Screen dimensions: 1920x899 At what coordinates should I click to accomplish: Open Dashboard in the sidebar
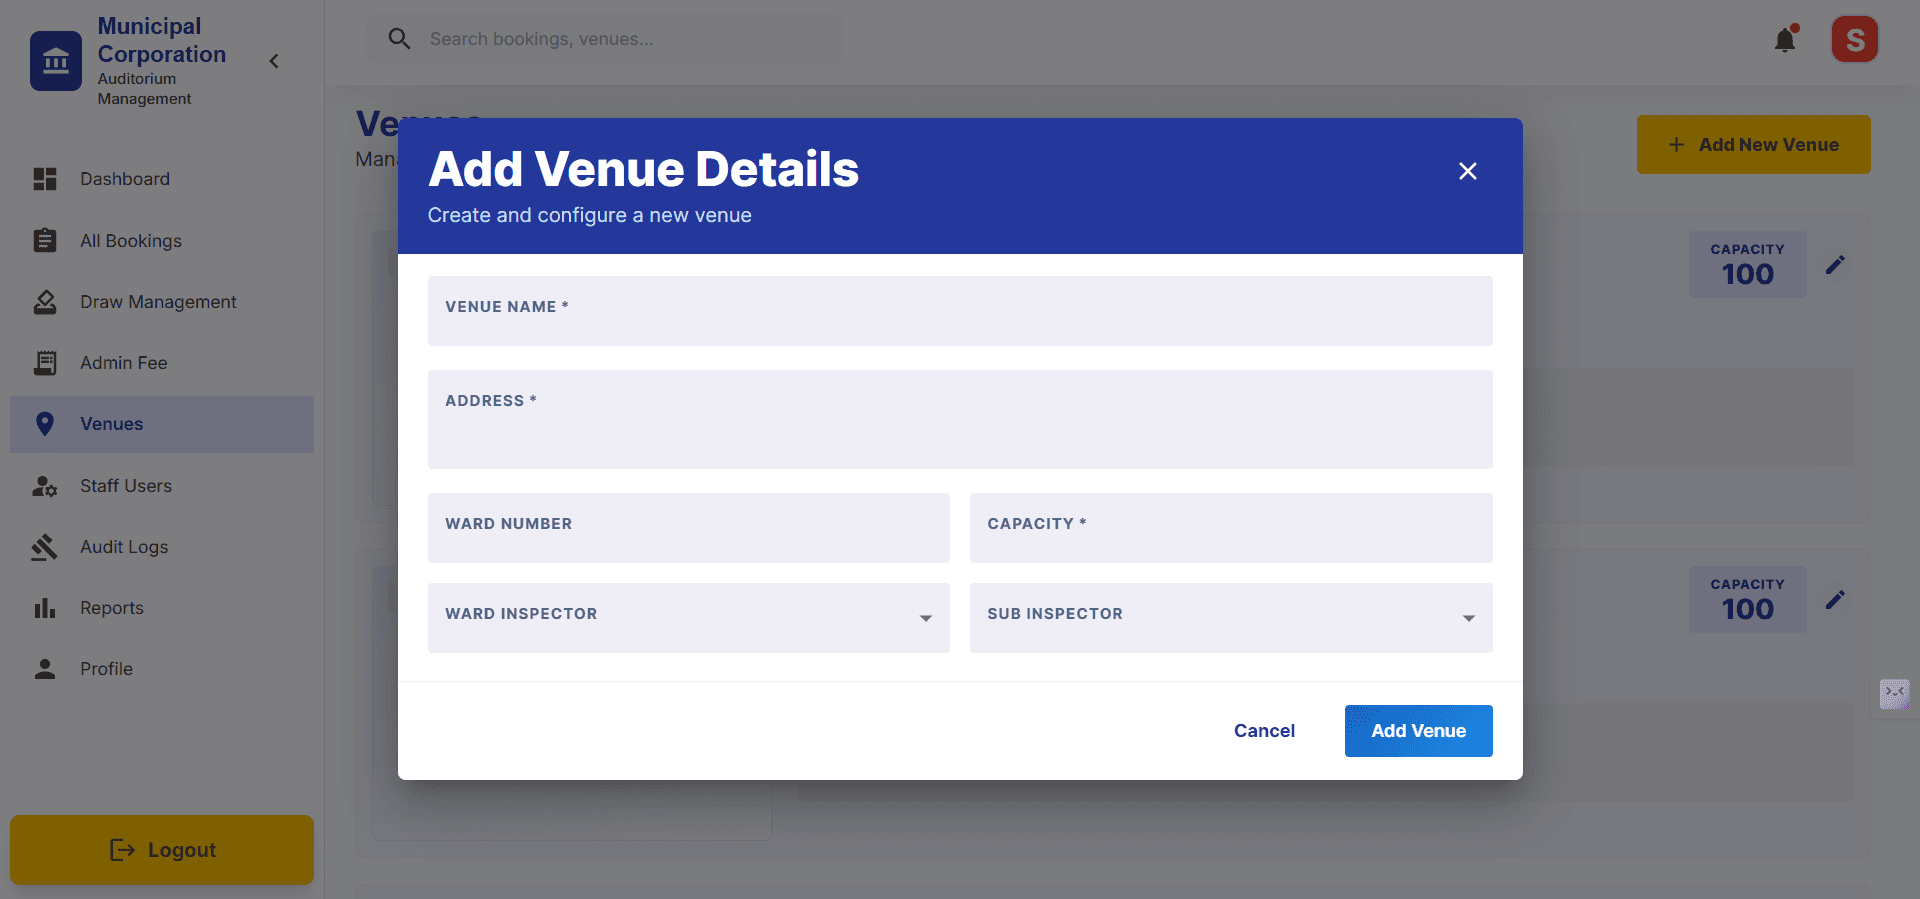click(162, 179)
